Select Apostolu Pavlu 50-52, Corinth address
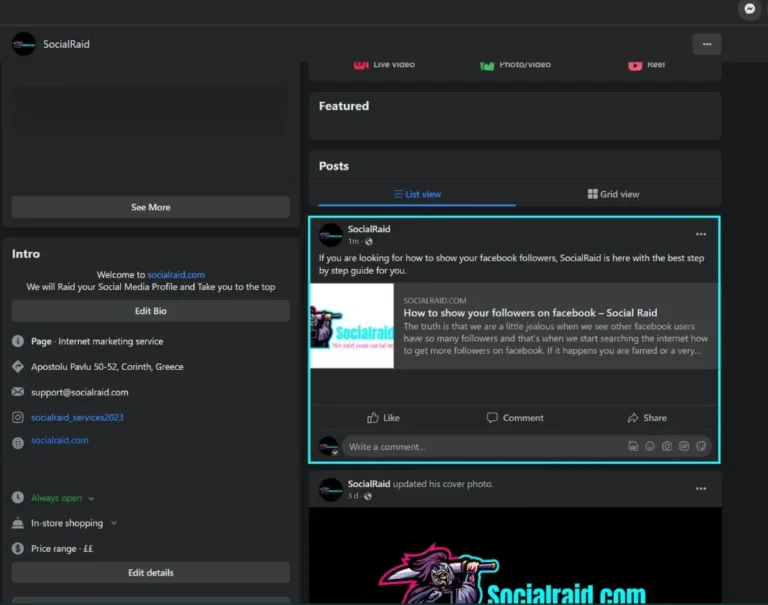The height and width of the screenshot is (605, 768). pyautogui.click(x=107, y=367)
